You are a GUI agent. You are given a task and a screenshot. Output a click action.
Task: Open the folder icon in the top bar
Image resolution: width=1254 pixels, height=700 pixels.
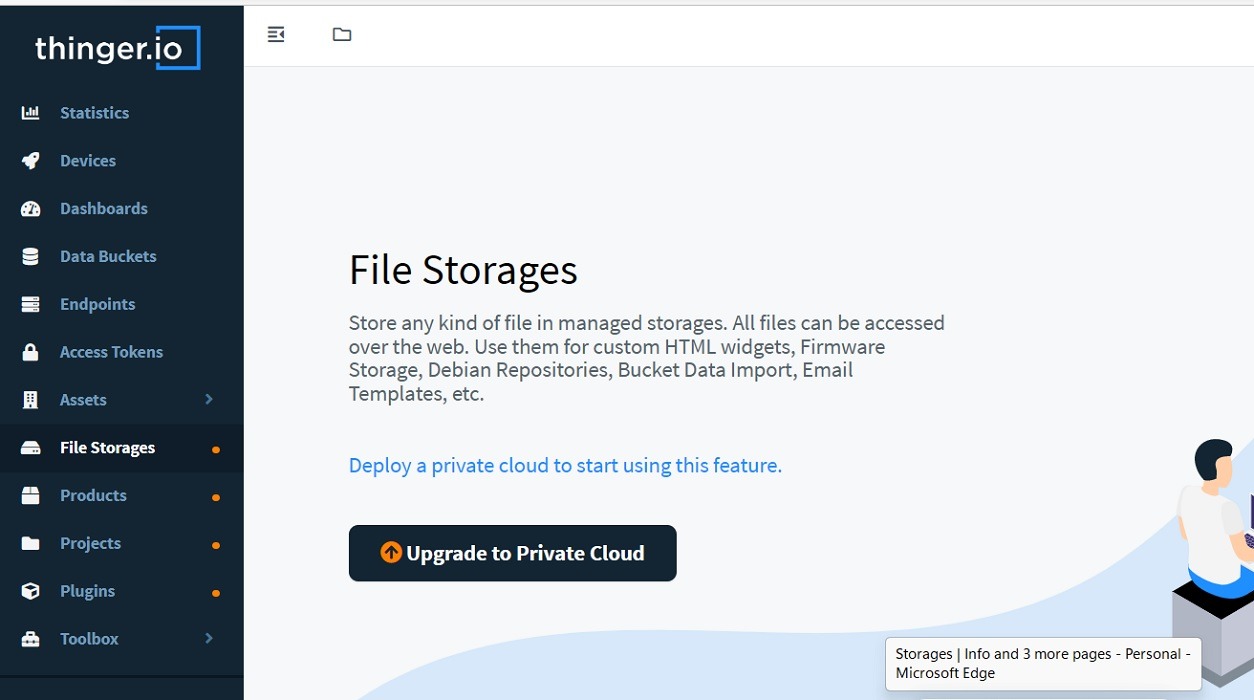342,35
